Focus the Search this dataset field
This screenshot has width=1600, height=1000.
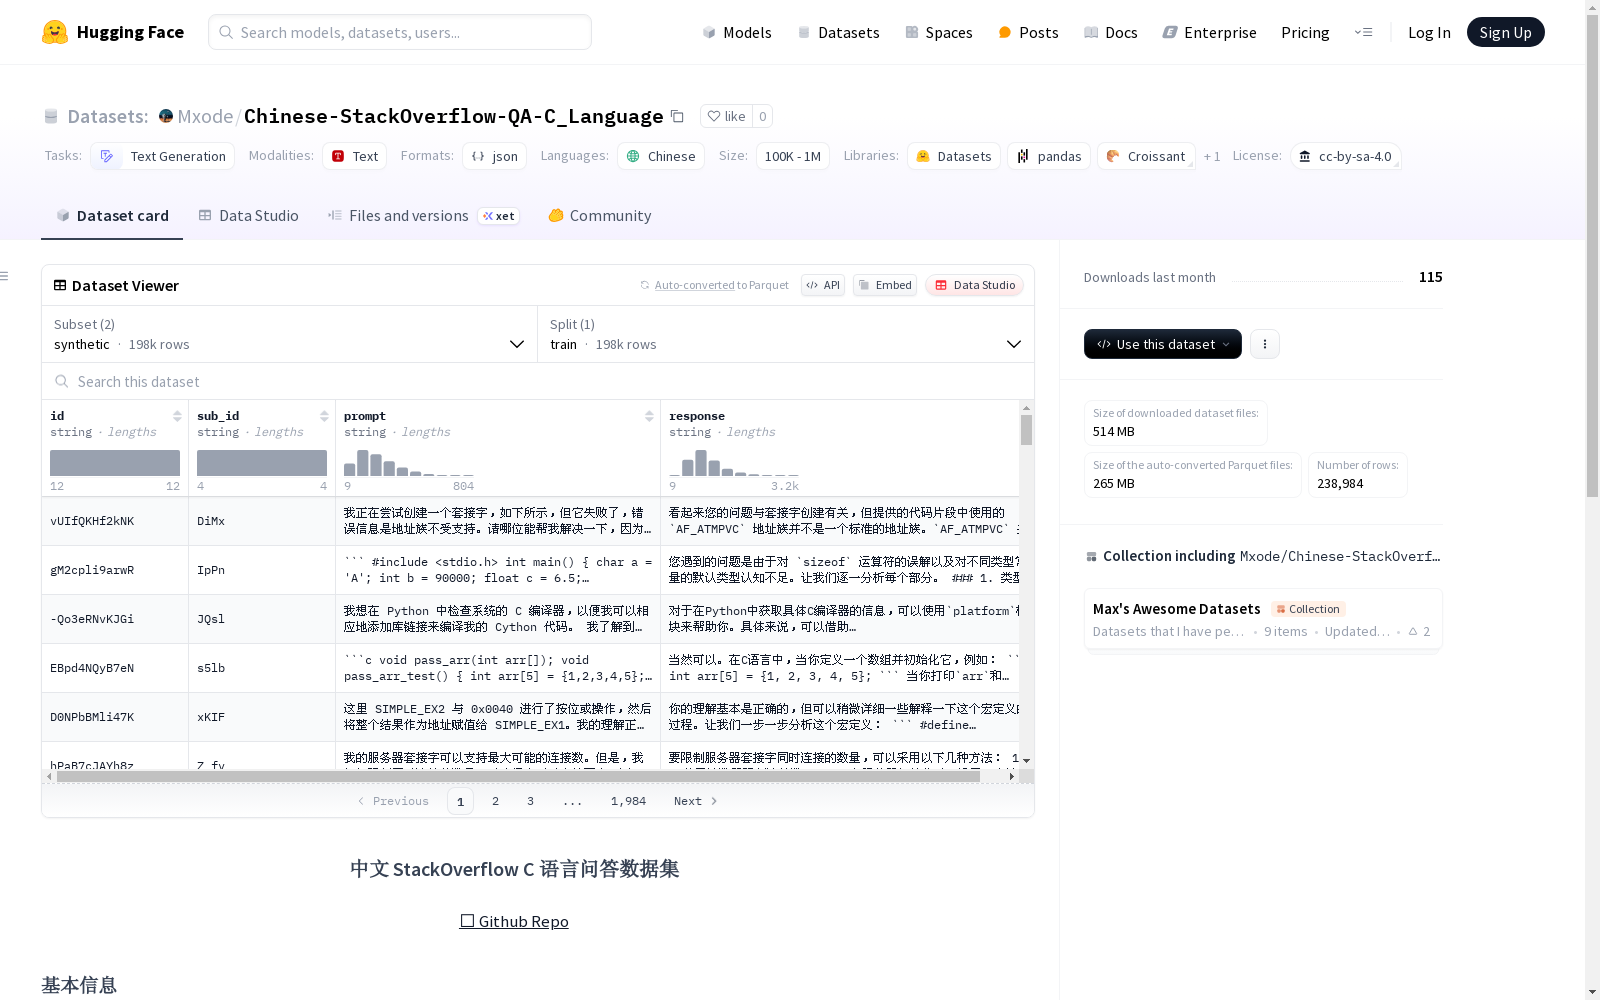point(538,382)
